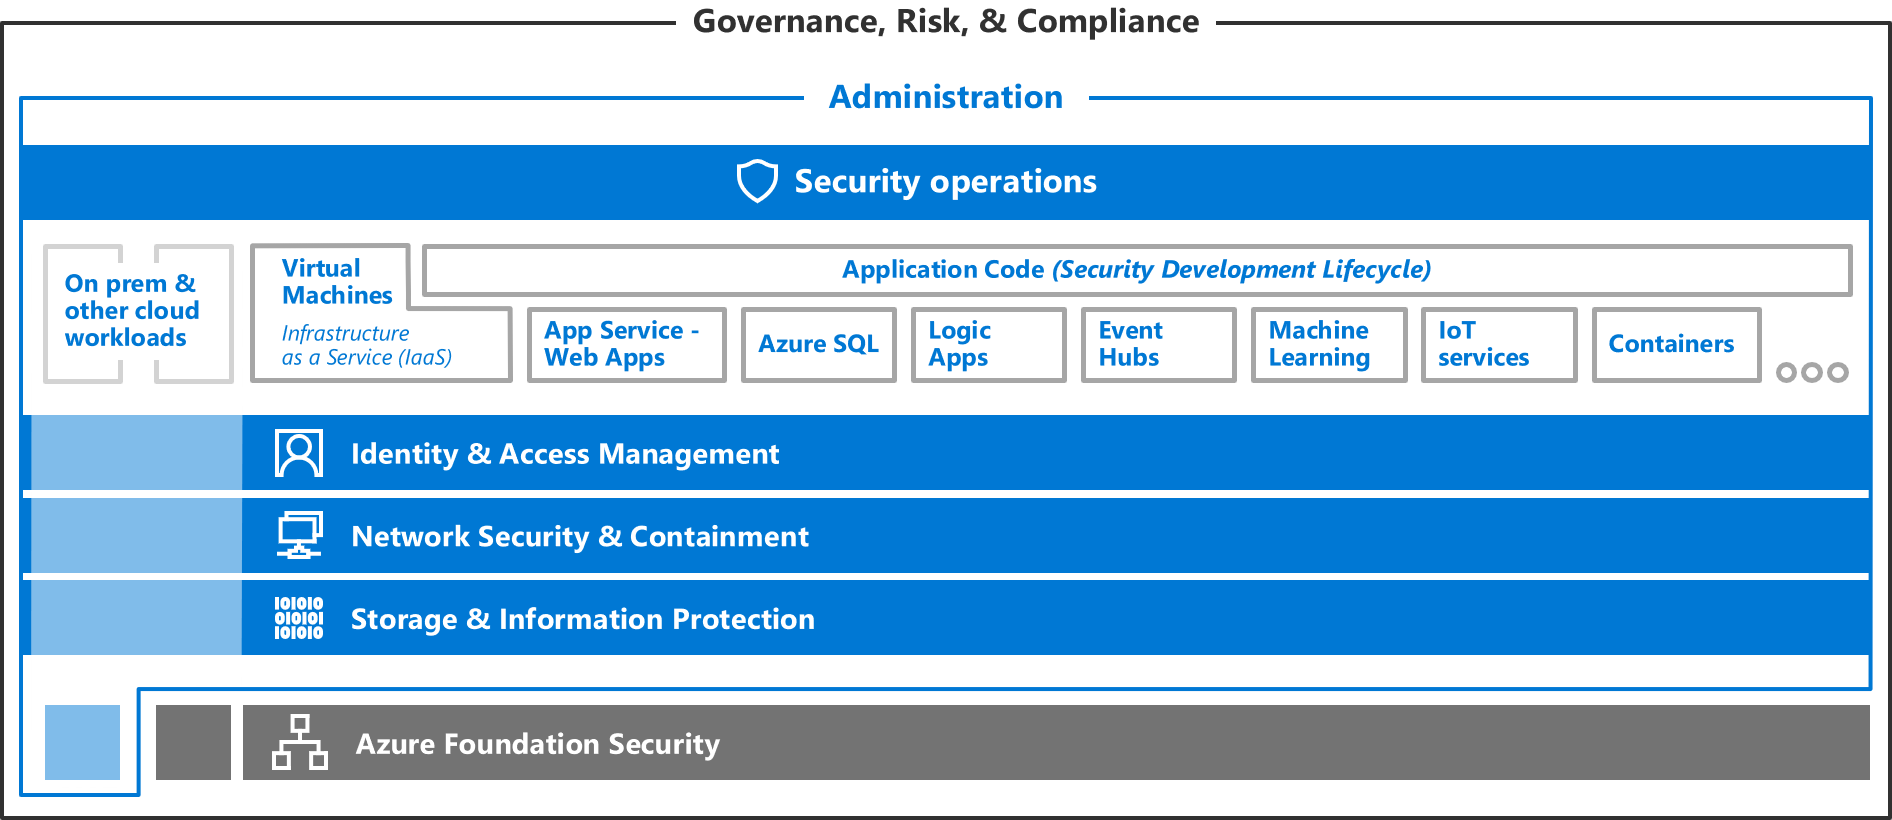Select the Containers box
This screenshot has height=820, width=1892.
(x=1676, y=344)
